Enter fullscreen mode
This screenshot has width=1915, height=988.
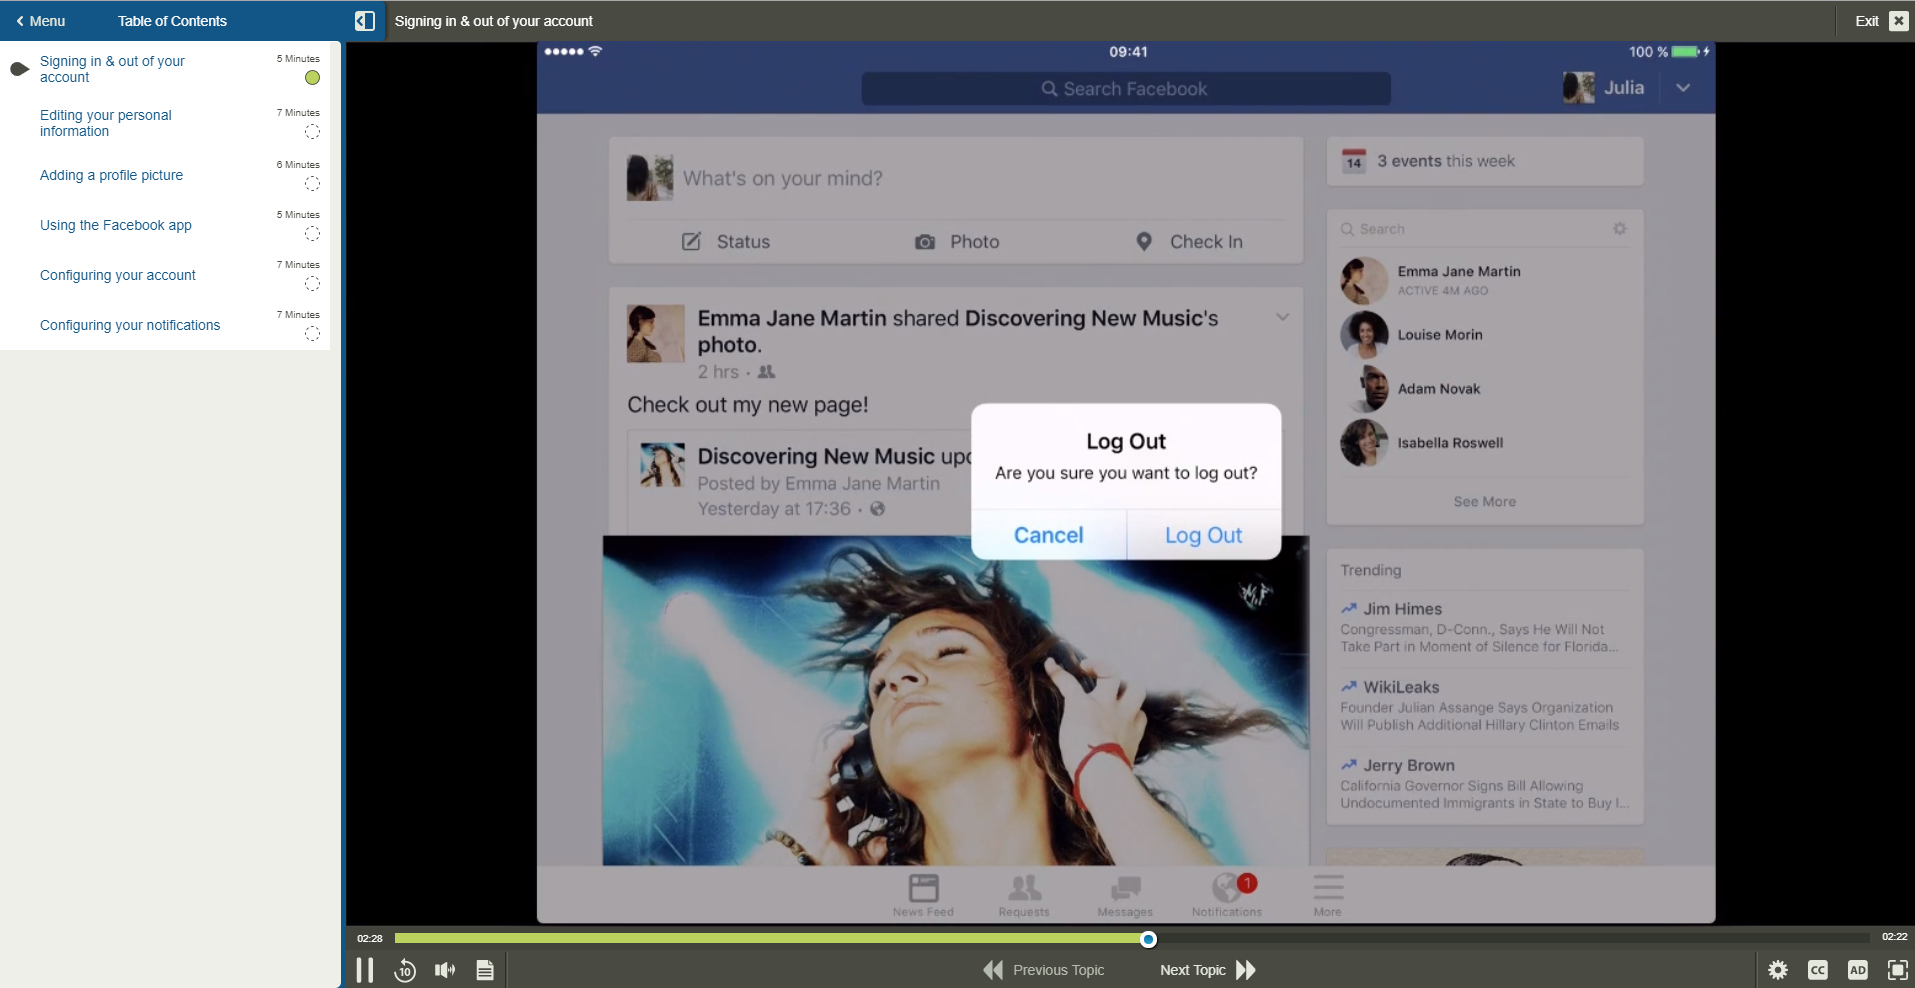pos(1896,969)
